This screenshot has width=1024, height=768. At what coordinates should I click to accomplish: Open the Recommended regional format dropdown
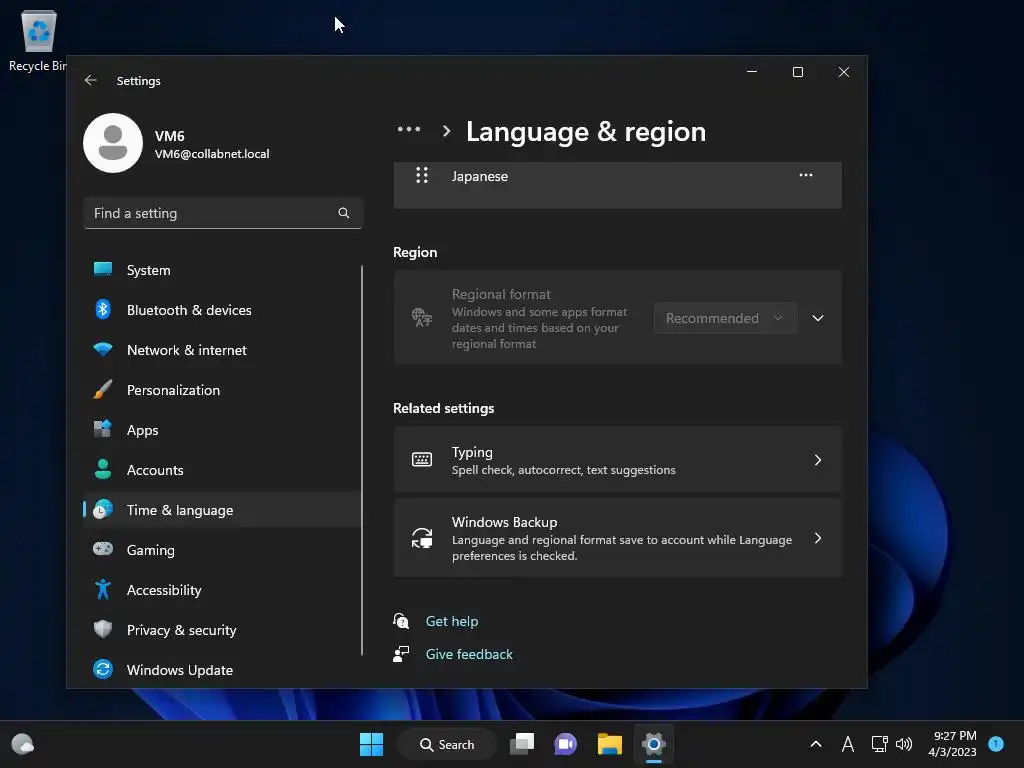726,318
